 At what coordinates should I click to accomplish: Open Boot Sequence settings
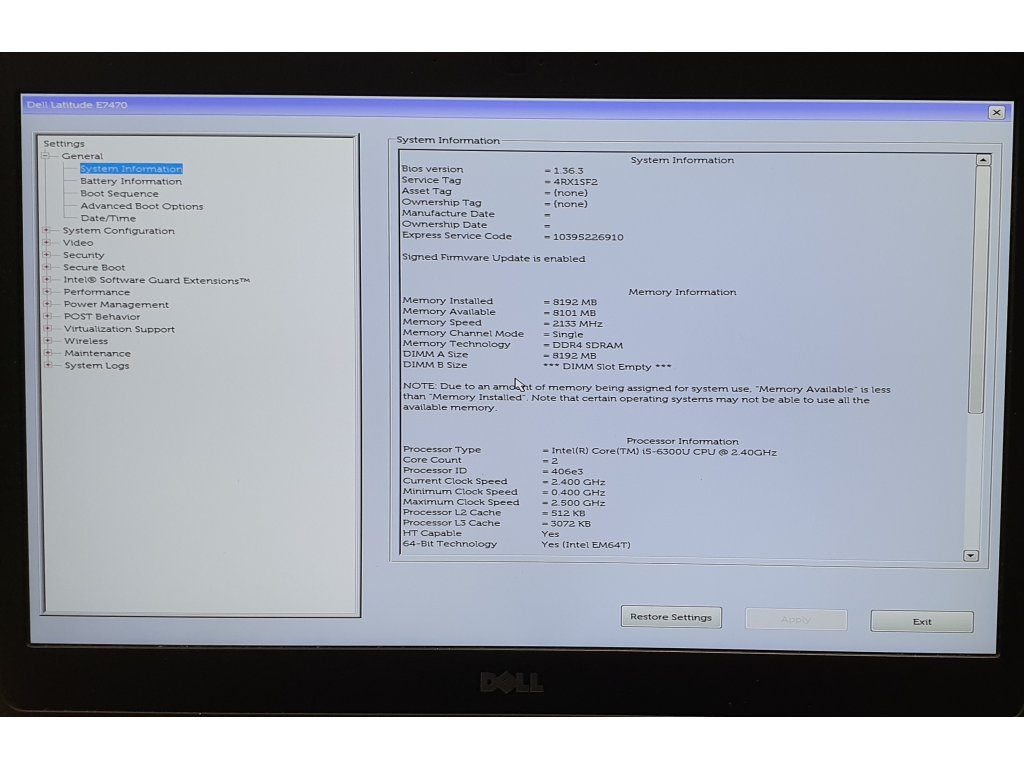pos(119,193)
